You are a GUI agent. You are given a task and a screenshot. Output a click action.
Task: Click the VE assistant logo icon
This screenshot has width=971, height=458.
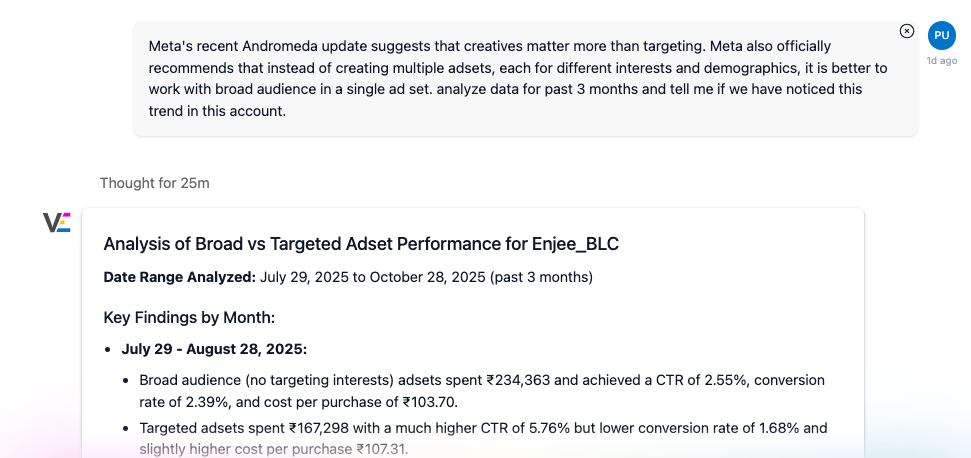[x=57, y=222]
